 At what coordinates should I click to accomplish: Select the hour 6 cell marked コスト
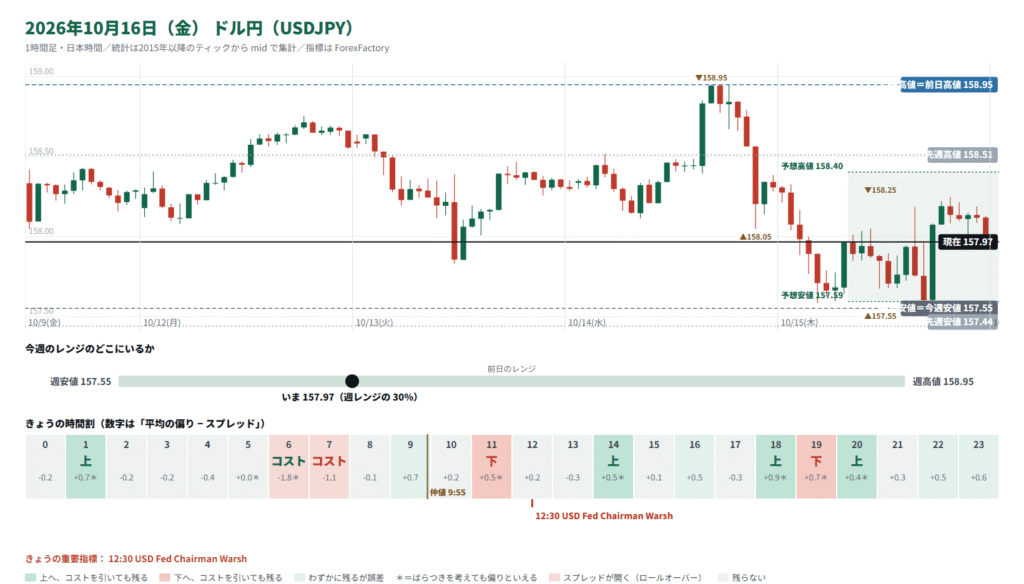tap(289, 466)
